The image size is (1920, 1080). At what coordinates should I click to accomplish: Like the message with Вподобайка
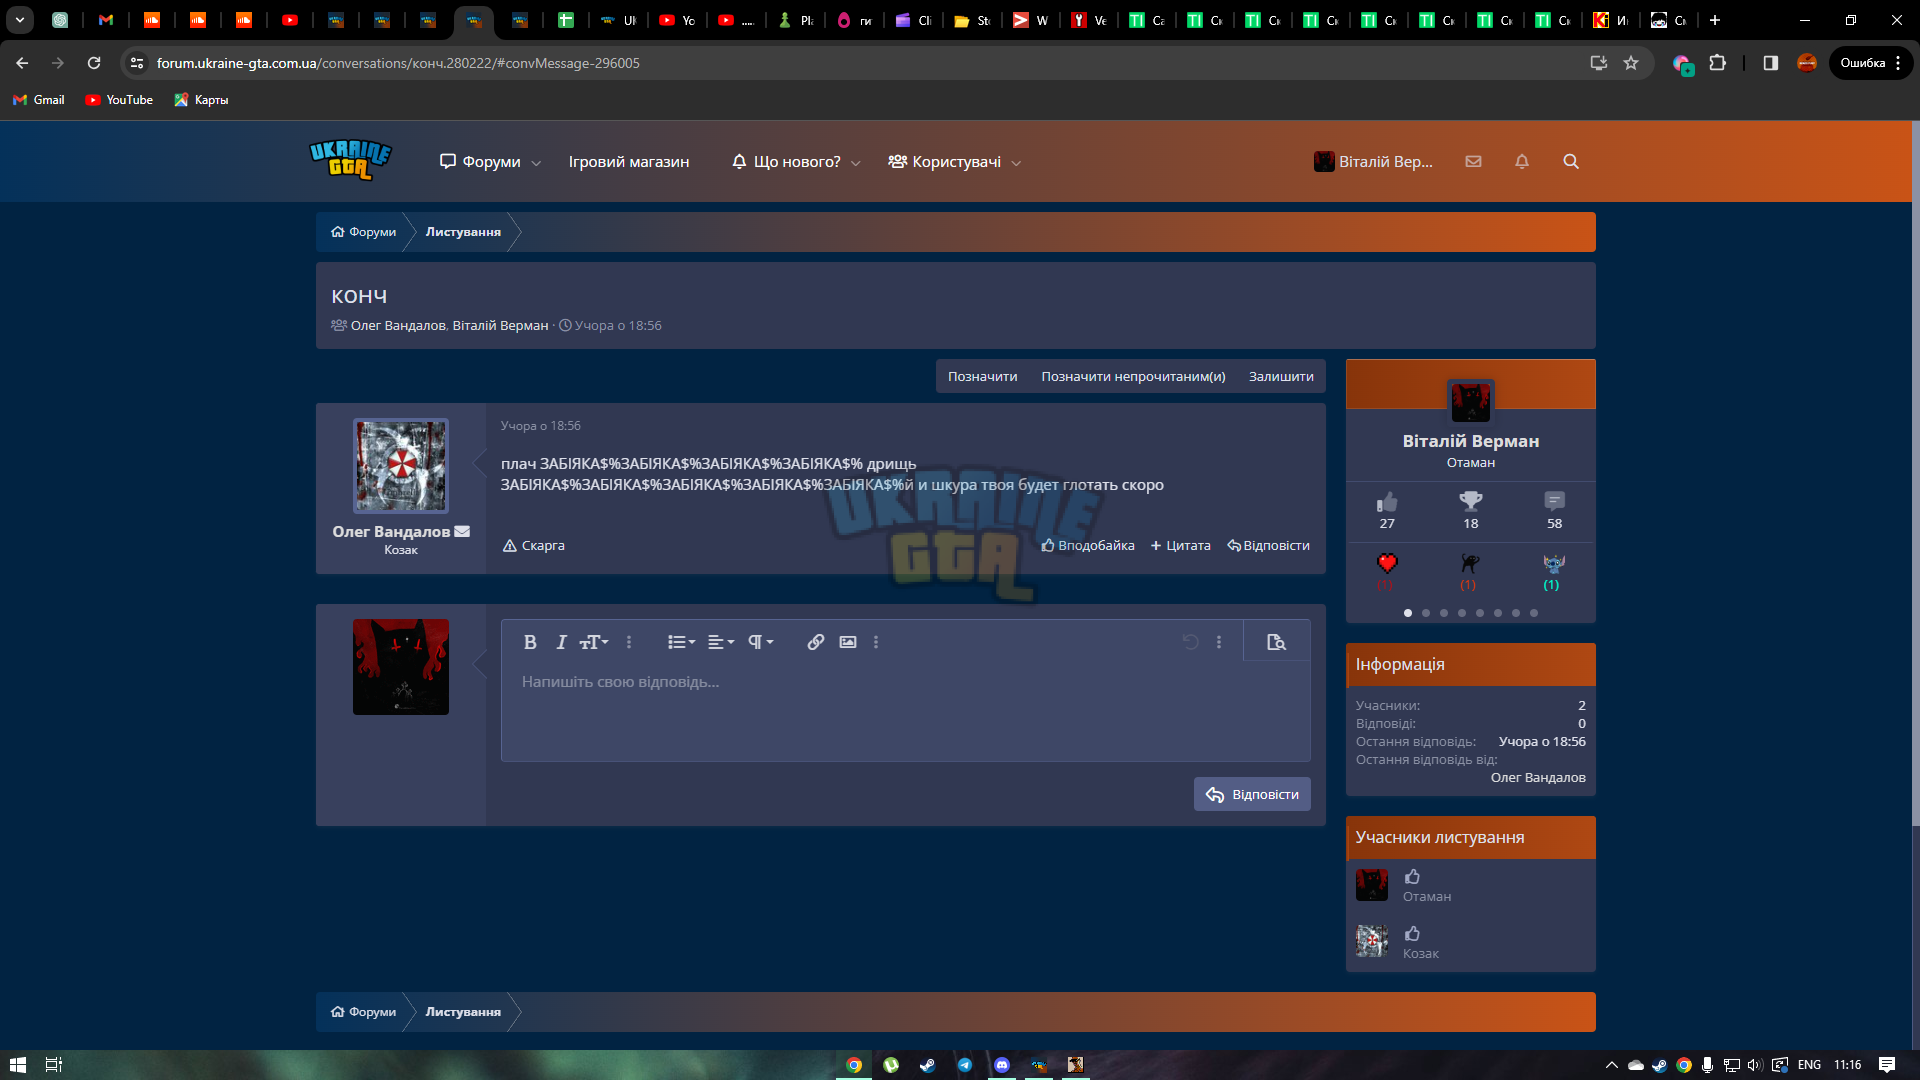(x=1088, y=545)
